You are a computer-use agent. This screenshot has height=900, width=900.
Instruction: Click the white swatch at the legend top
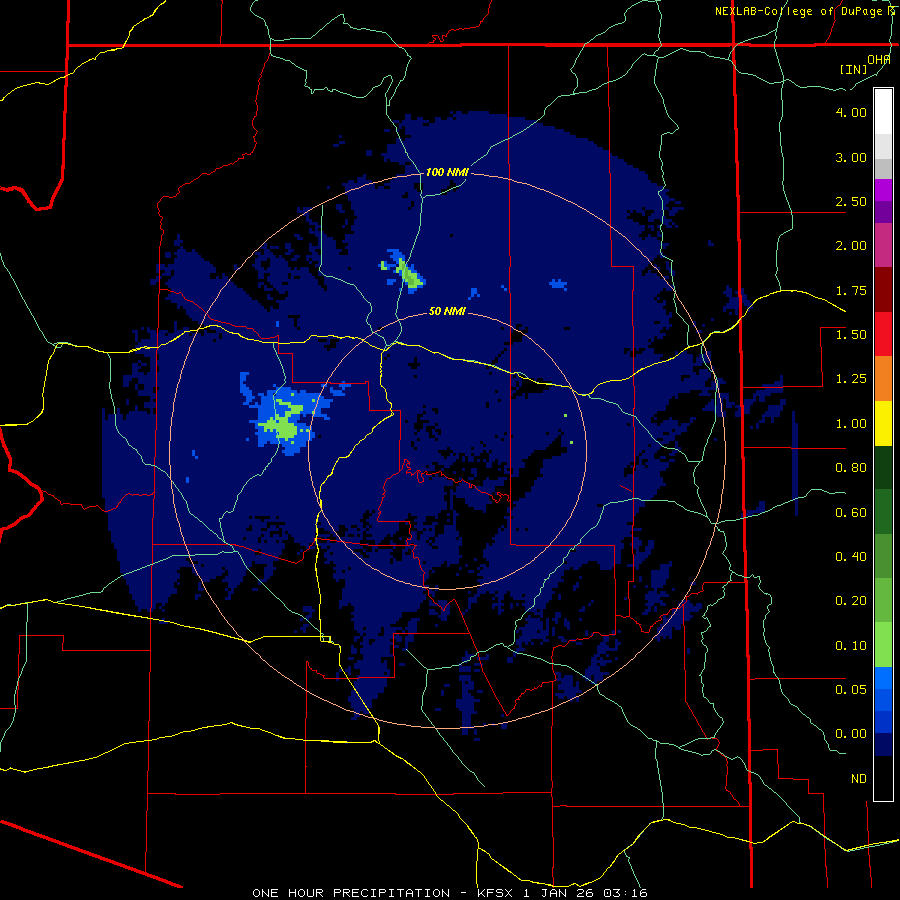pos(883,111)
